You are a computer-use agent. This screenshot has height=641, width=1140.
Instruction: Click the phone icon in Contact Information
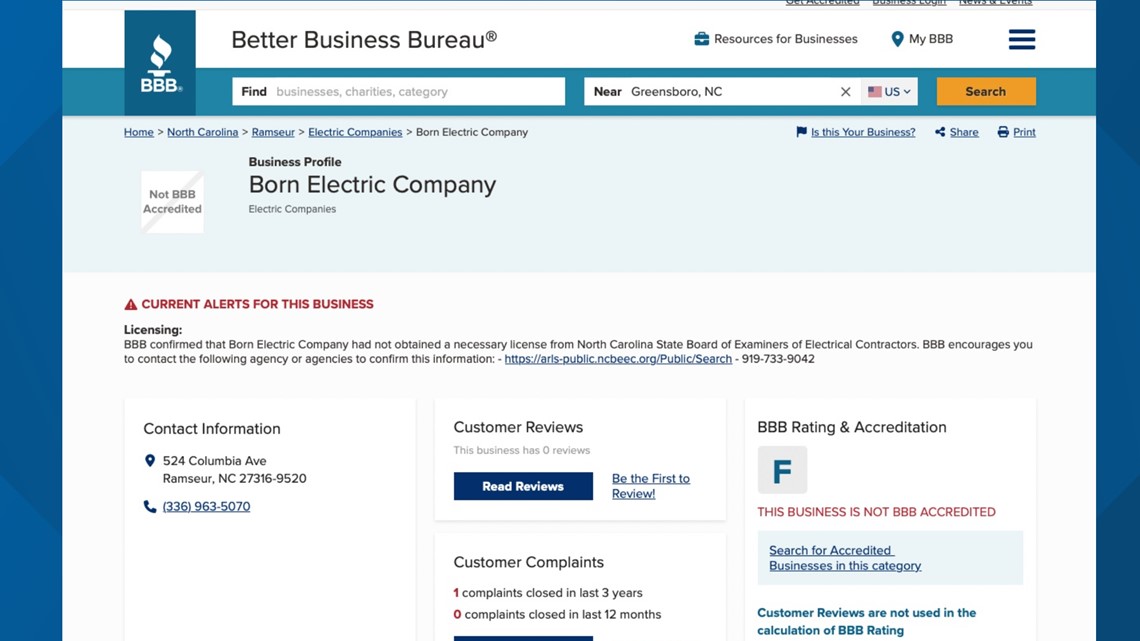click(x=150, y=507)
